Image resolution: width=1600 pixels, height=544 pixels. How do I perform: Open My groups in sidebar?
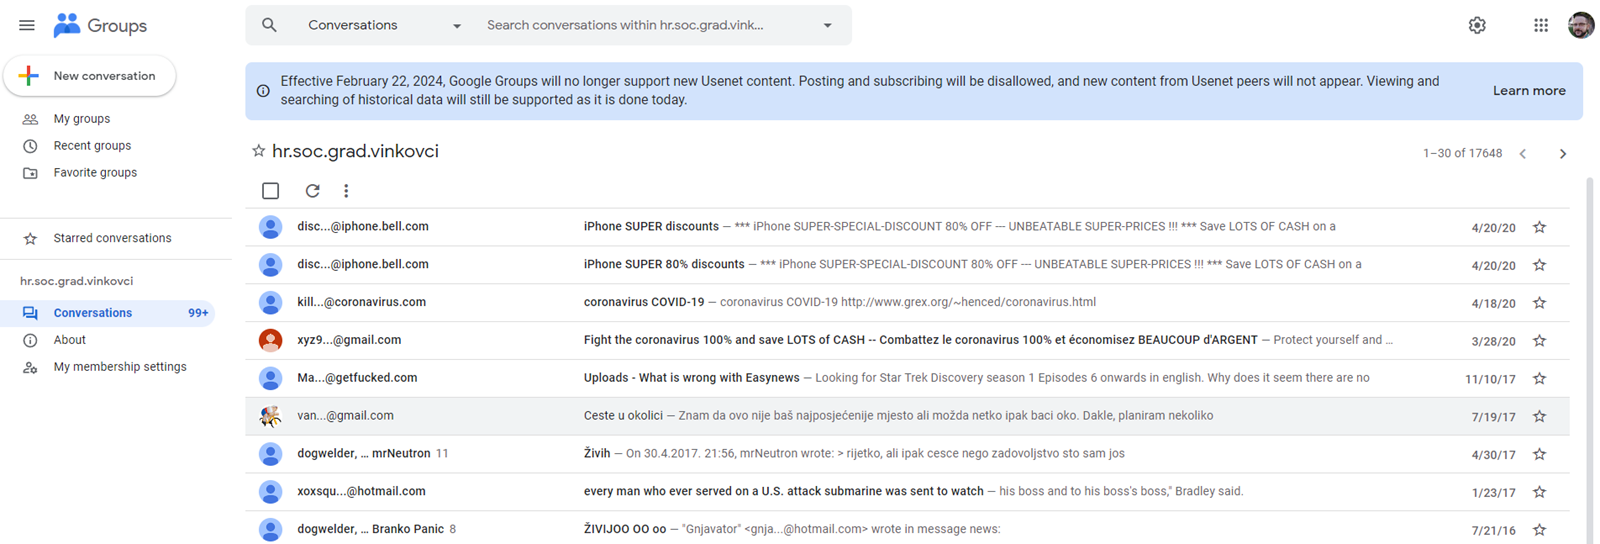coord(82,118)
